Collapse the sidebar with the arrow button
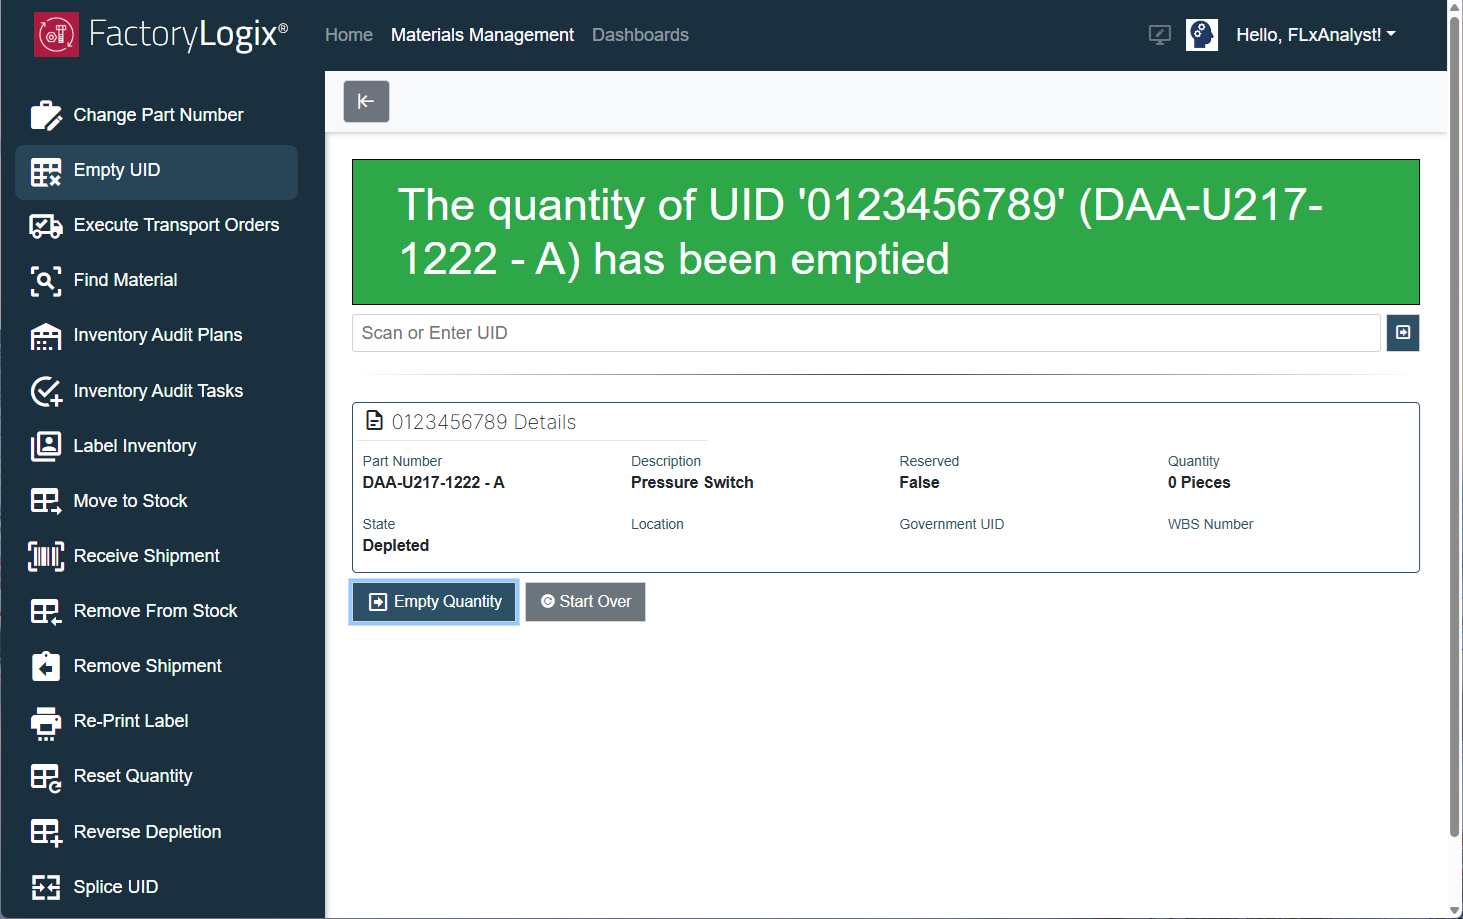Viewport: 1463px width, 919px height. 366,101
